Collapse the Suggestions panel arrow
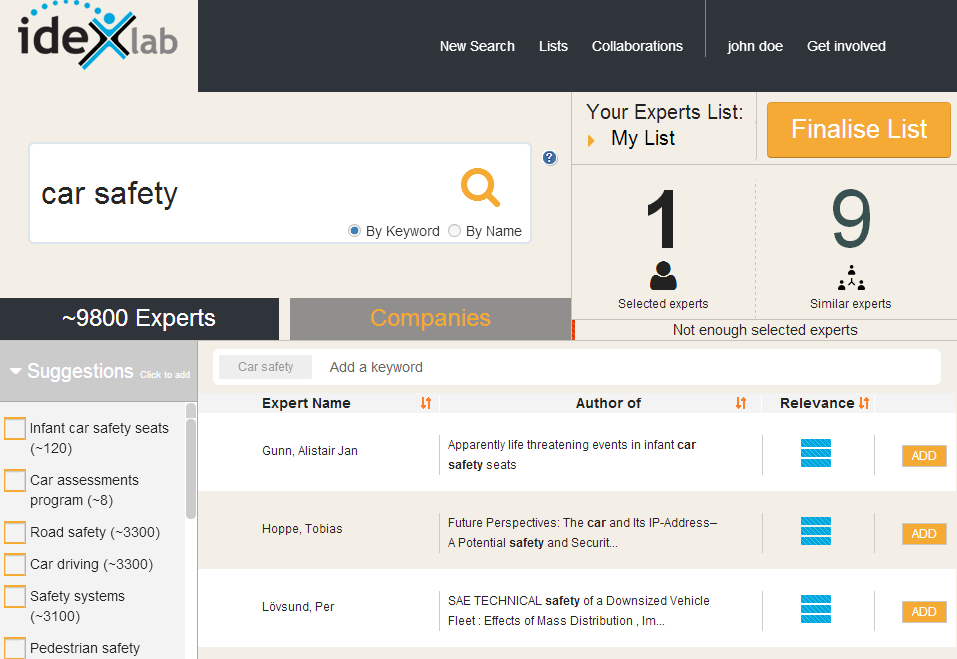The height and width of the screenshot is (659, 957). point(15,372)
